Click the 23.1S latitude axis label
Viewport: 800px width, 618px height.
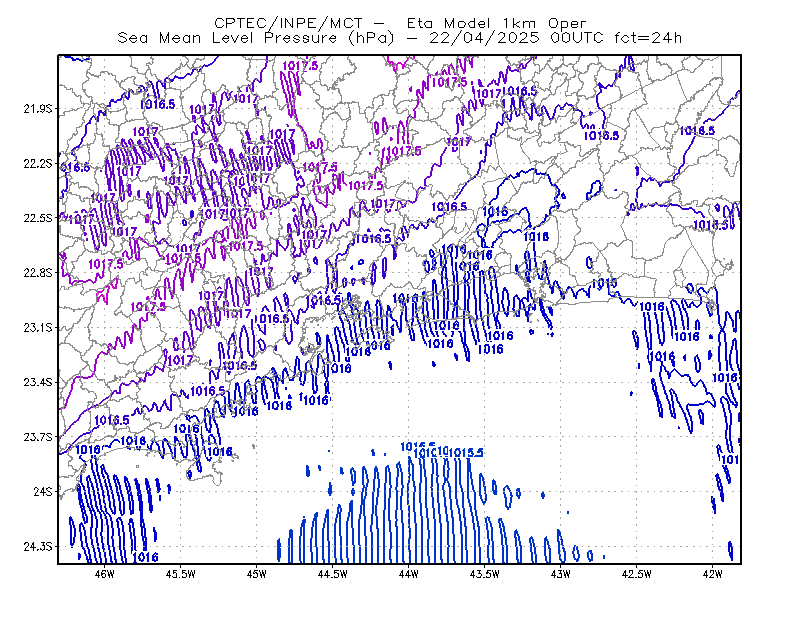[x=38, y=328]
